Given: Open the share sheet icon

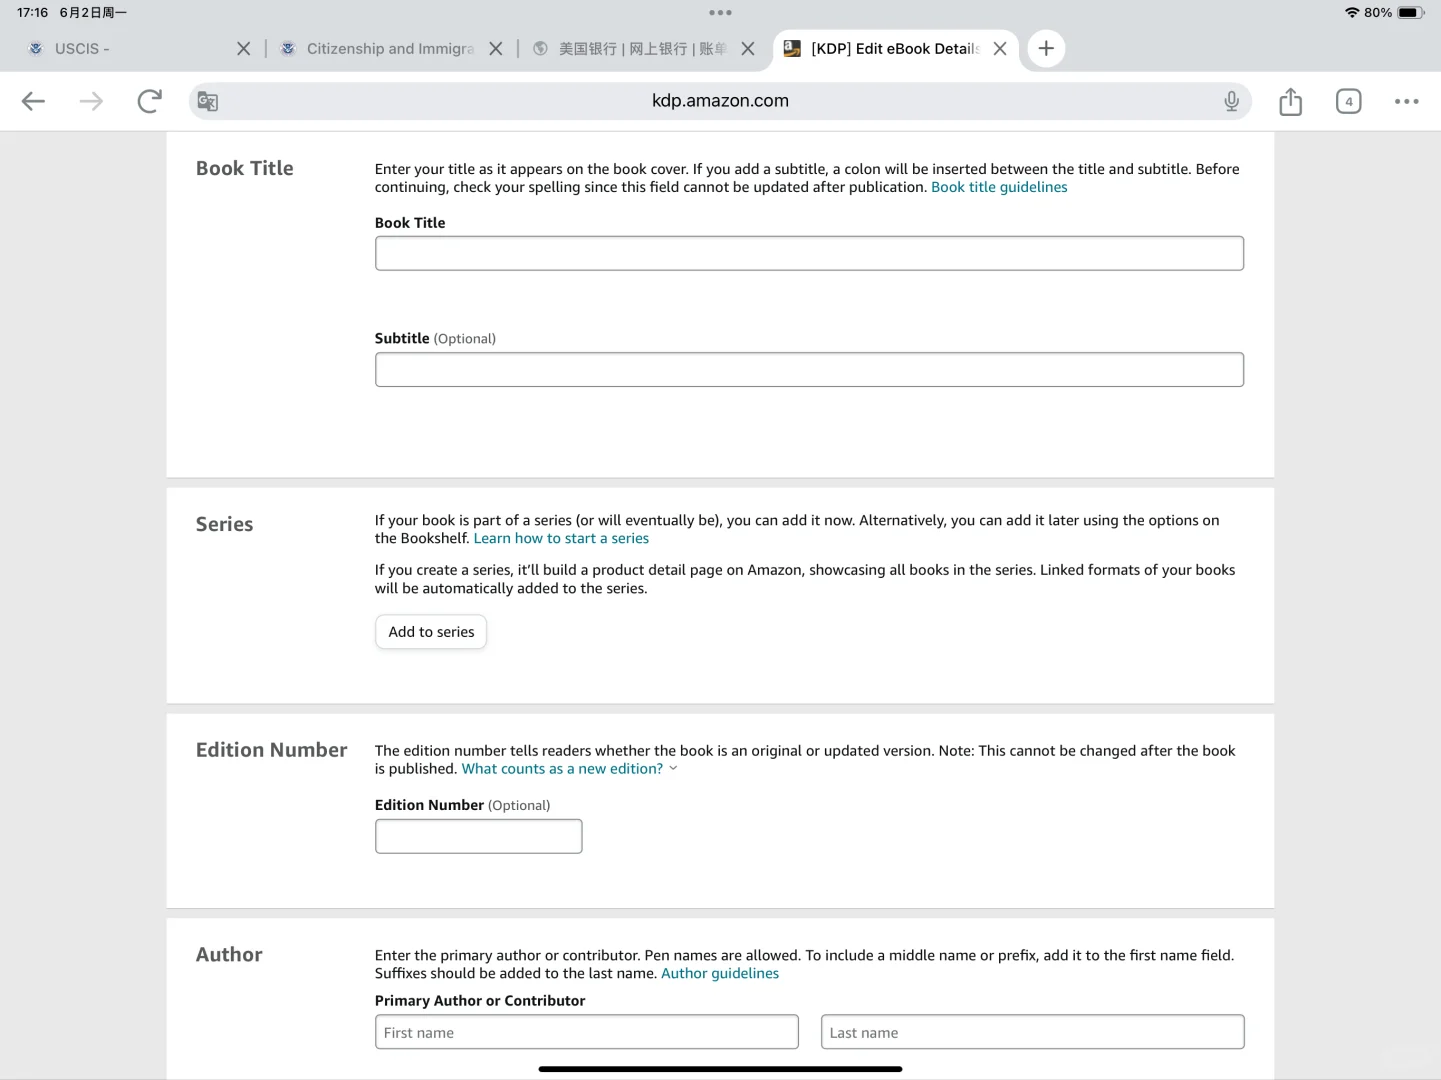Looking at the screenshot, I should point(1291,101).
